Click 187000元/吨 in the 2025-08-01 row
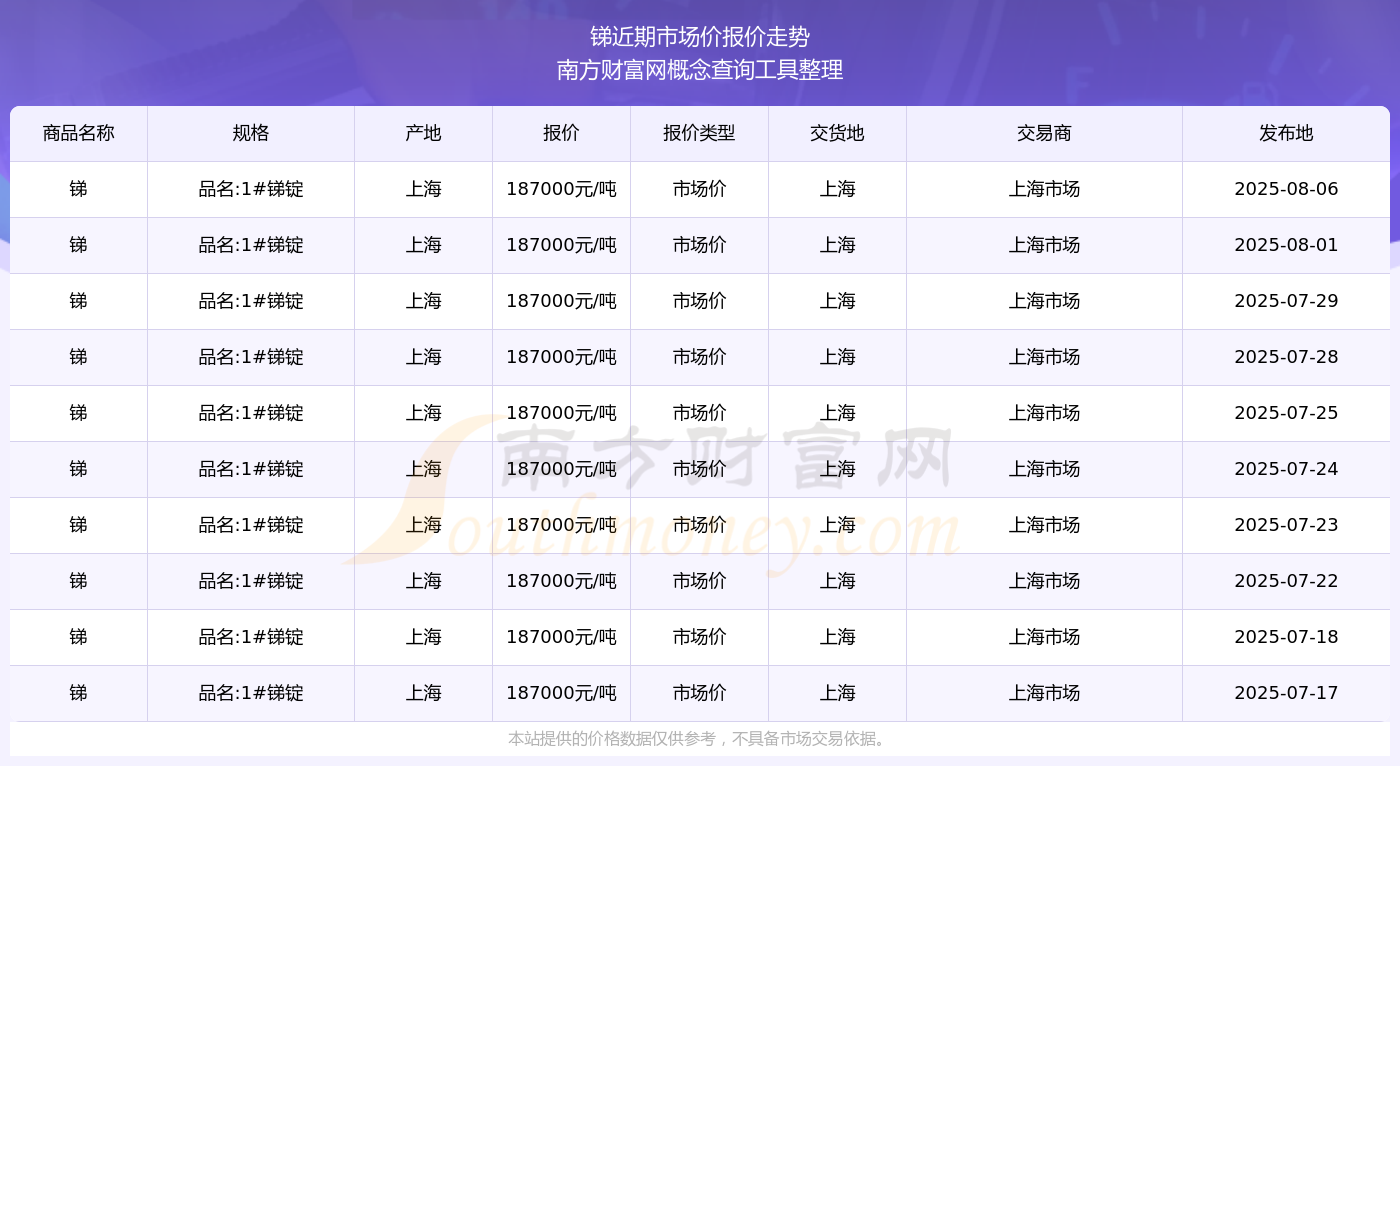Image resolution: width=1400 pixels, height=1205 pixels. (561, 245)
